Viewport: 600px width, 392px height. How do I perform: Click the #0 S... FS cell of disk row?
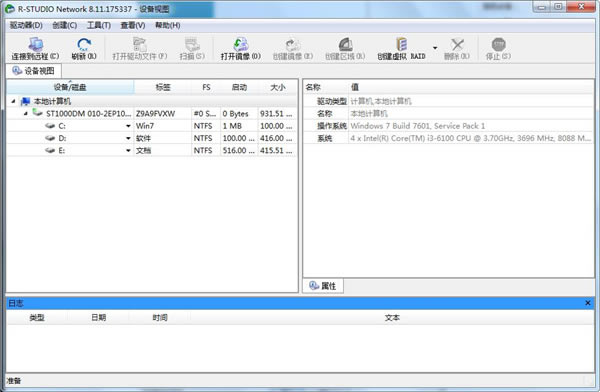[x=206, y=114]
